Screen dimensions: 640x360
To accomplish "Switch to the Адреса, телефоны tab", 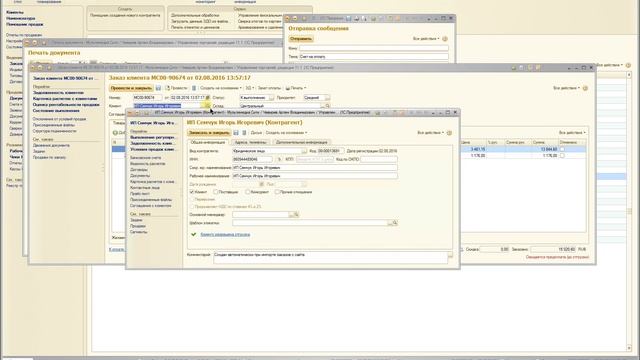I will pyautogui.click(x=251, y=142).
